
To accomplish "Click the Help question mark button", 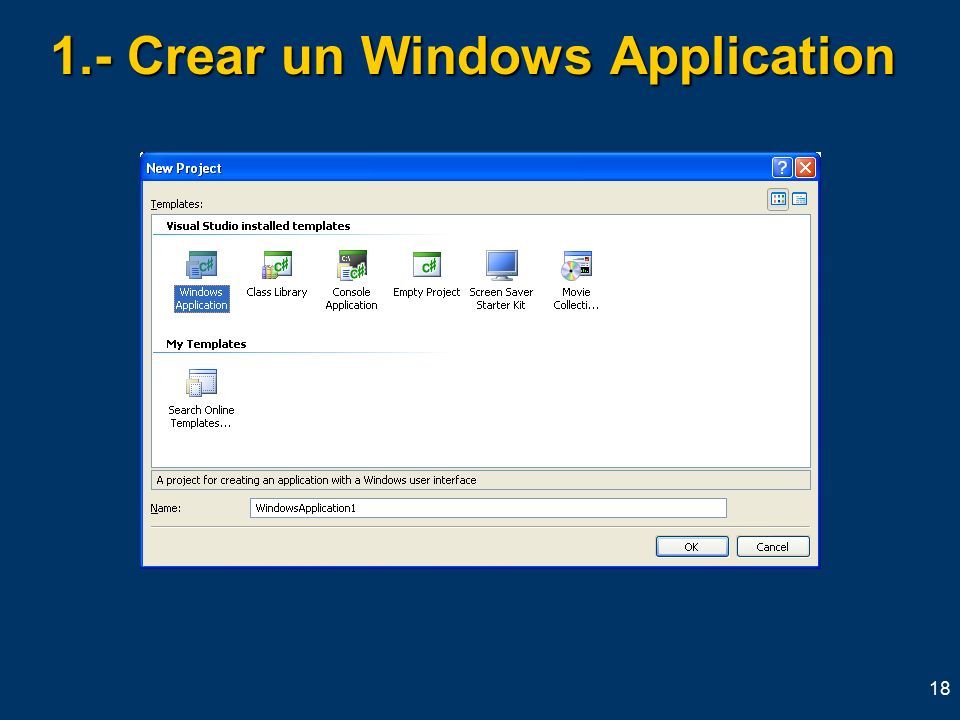I will point(782,167).
